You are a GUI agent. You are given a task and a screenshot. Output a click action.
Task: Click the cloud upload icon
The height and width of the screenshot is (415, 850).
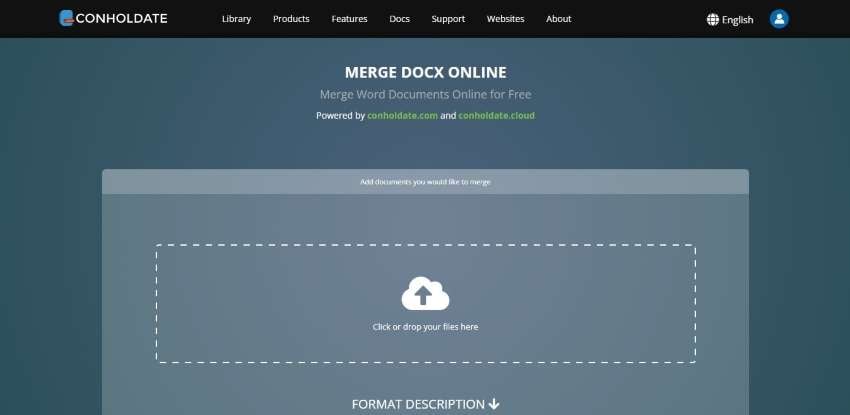click(x=425, y=294)
